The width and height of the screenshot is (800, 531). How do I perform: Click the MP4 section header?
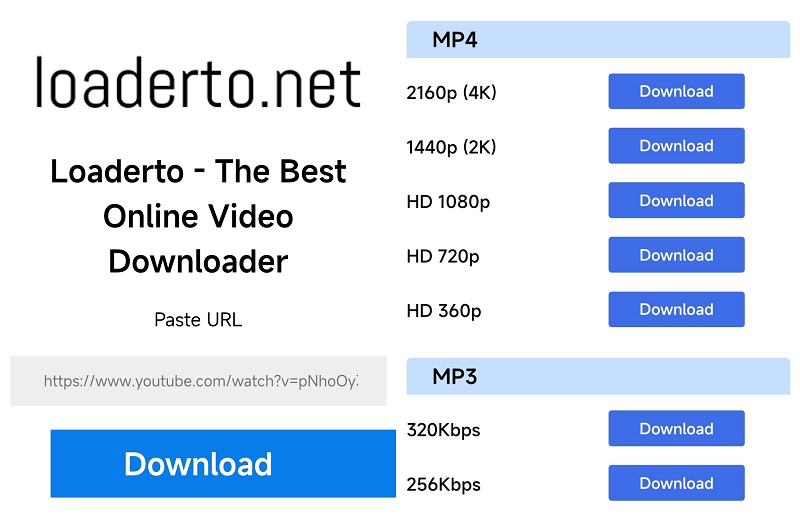(x=598, y=40)
